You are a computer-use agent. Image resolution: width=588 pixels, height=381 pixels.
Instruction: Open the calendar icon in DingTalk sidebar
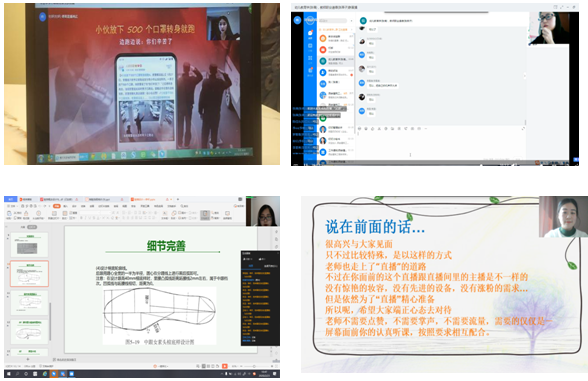tap(310, 46)
